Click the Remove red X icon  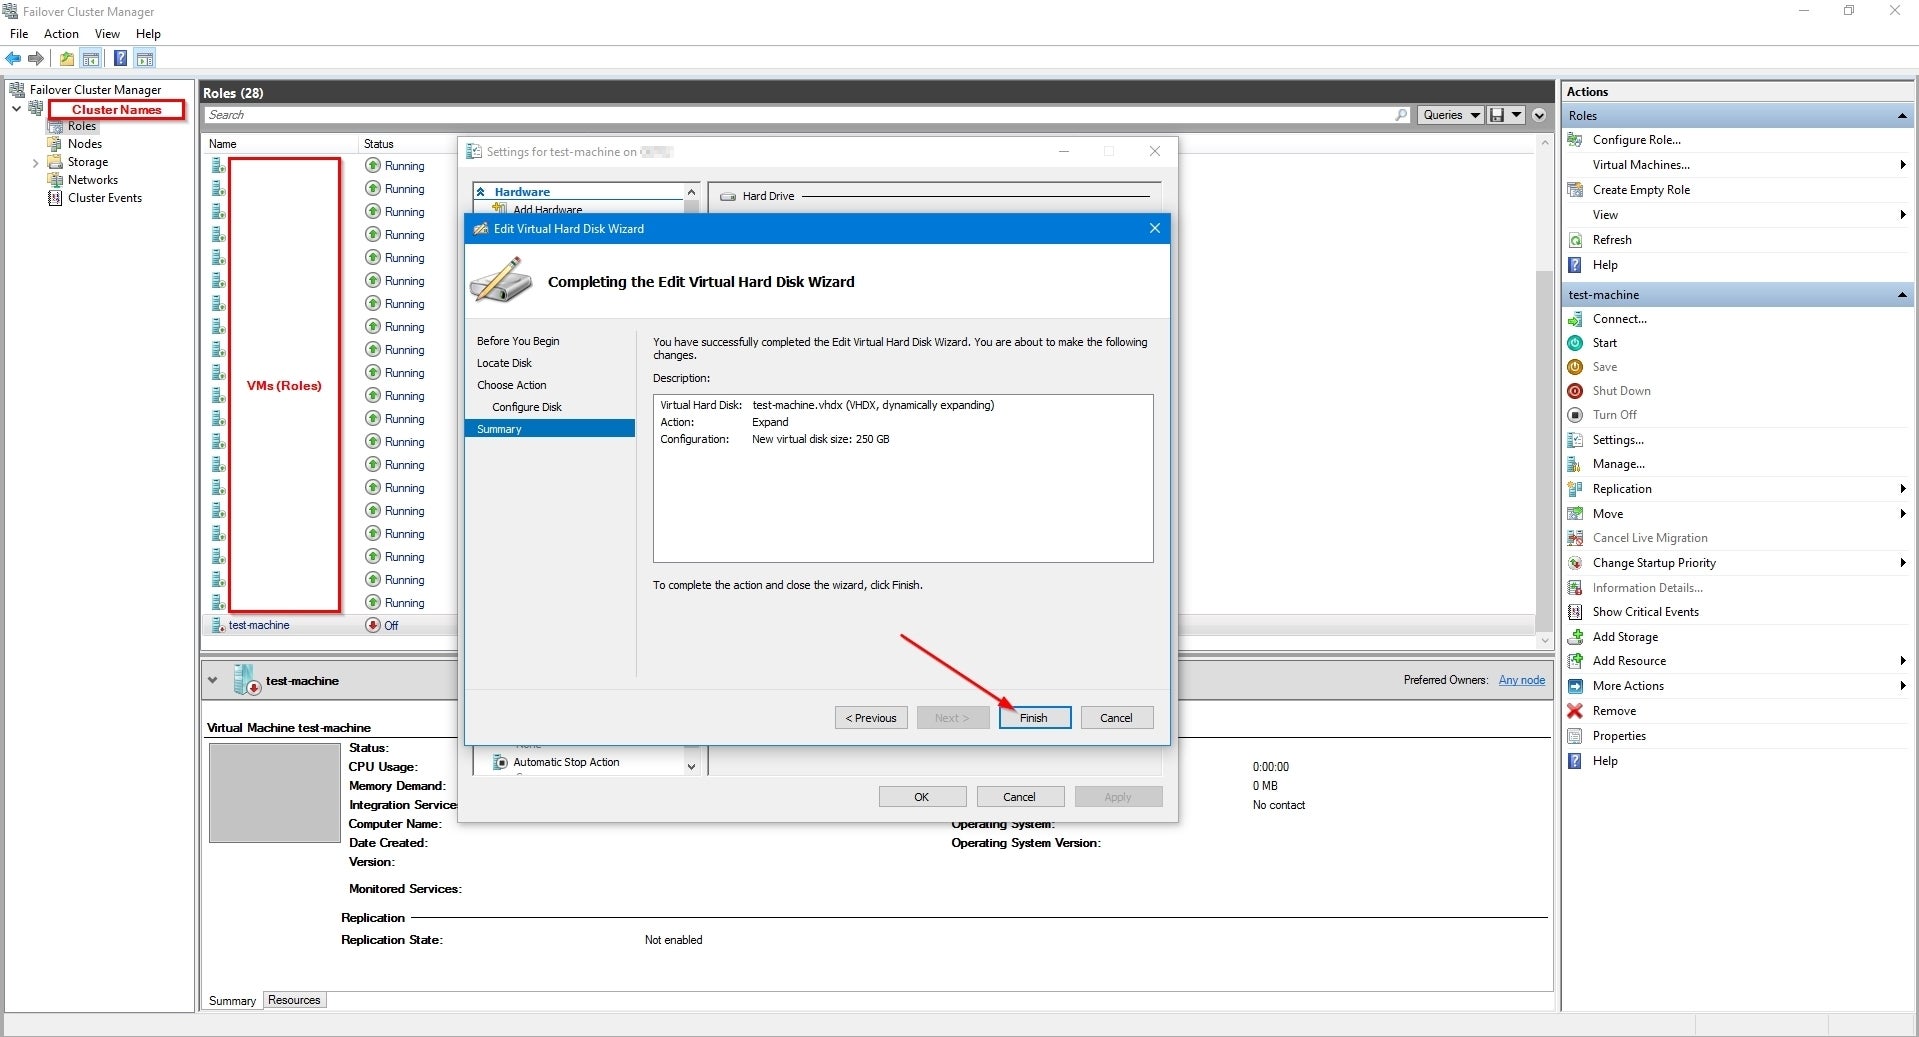pyautogui.click(x=1575, y=711)
